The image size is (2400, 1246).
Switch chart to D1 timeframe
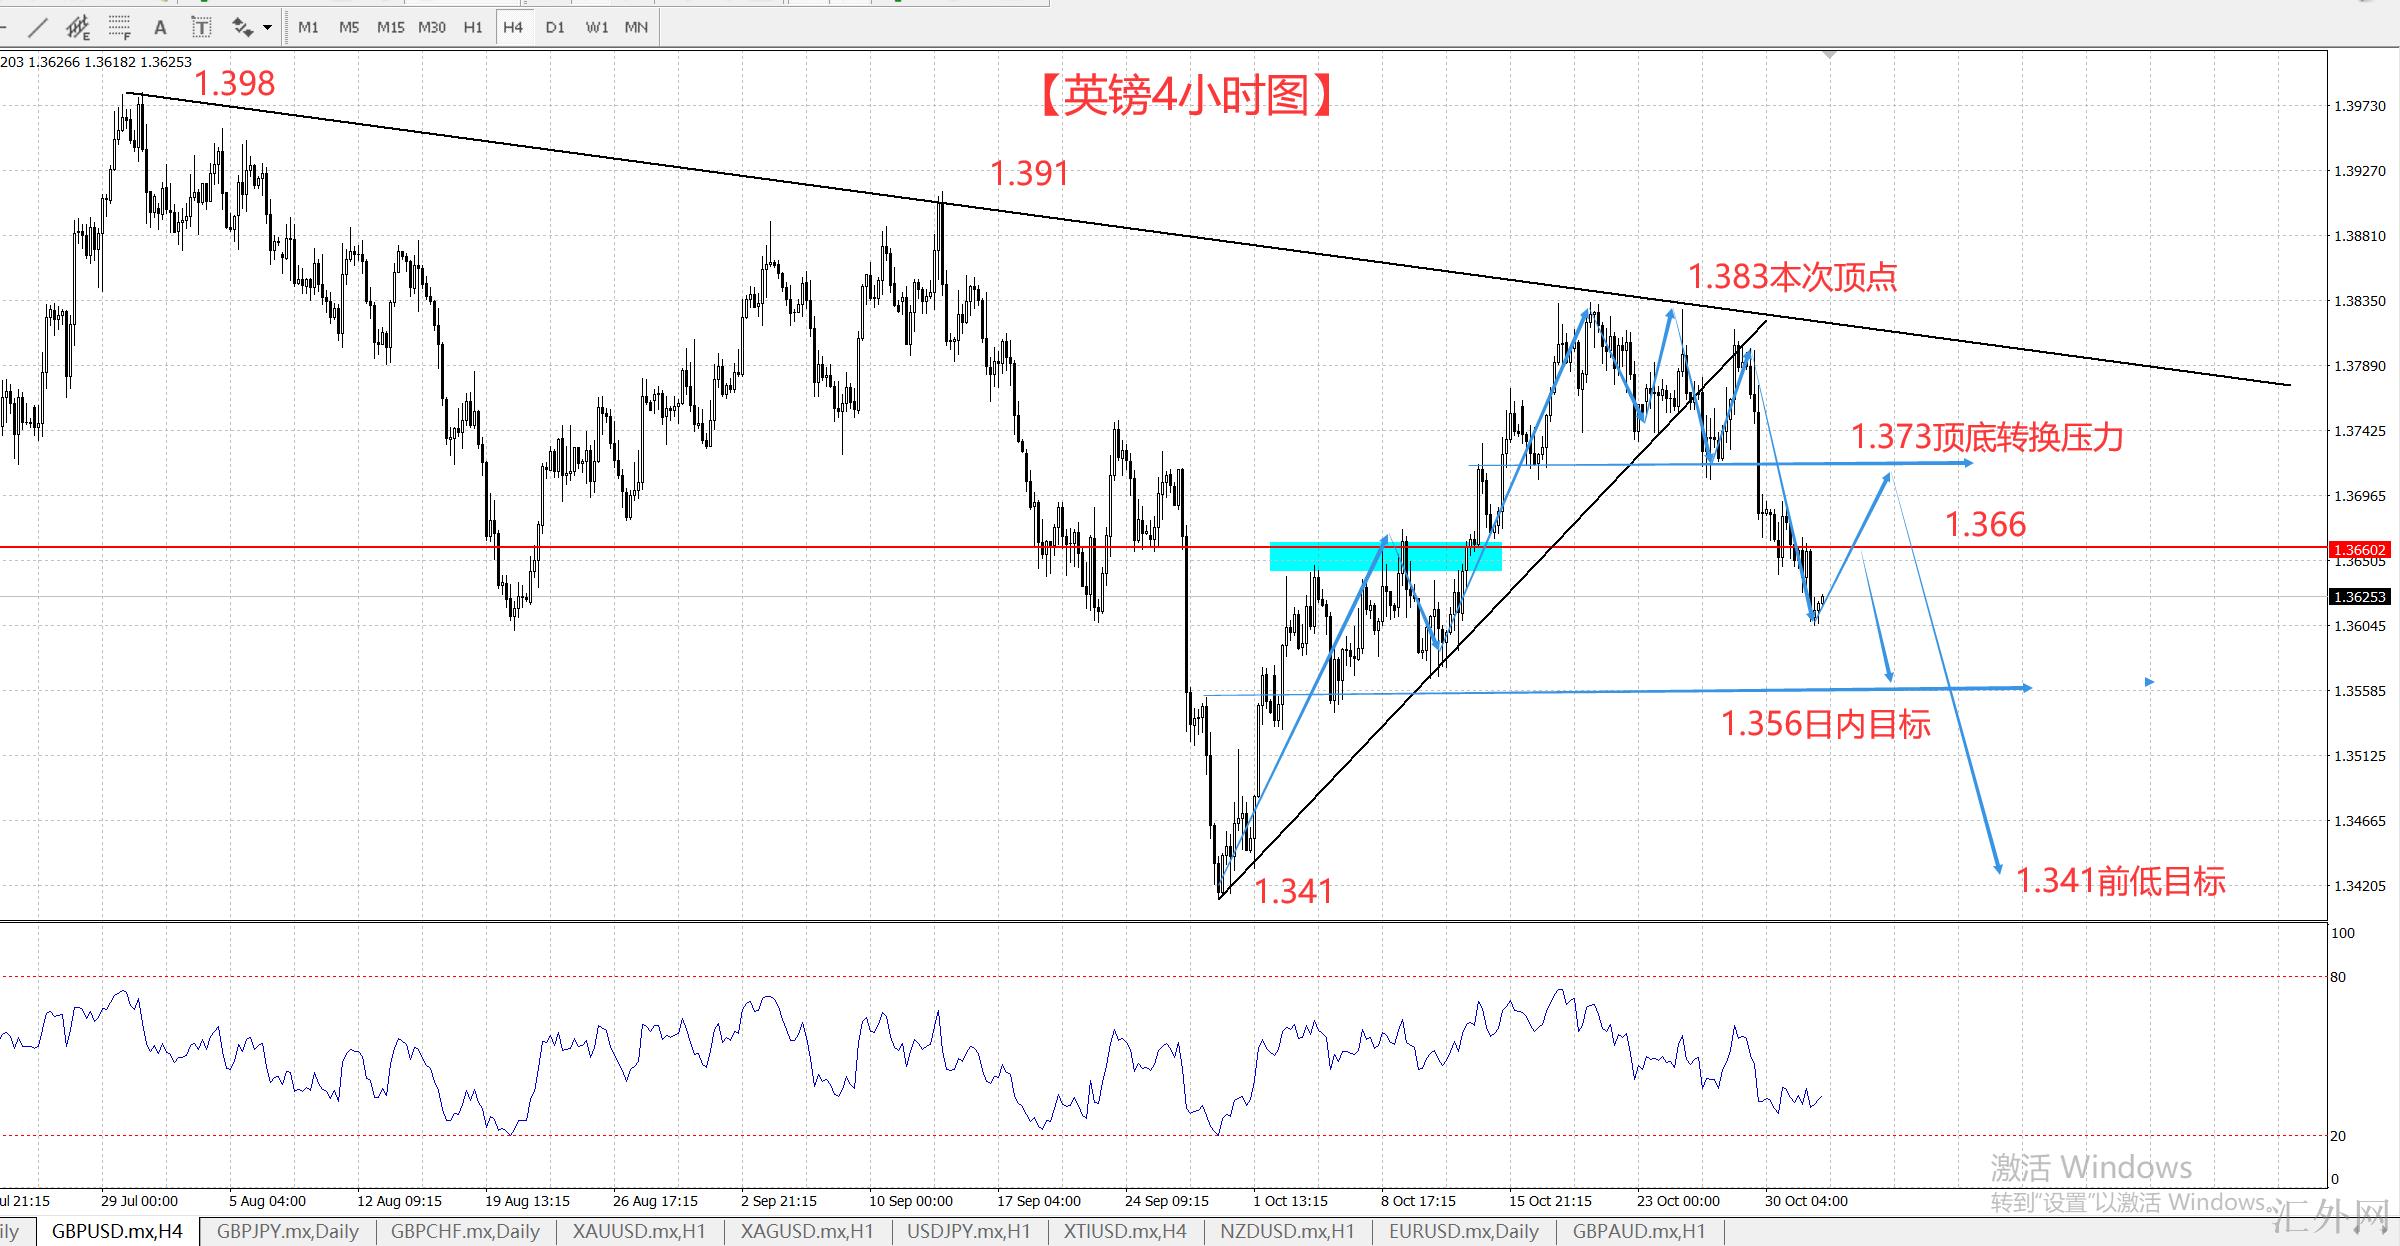pyautogui.click(x=555, y=27)
